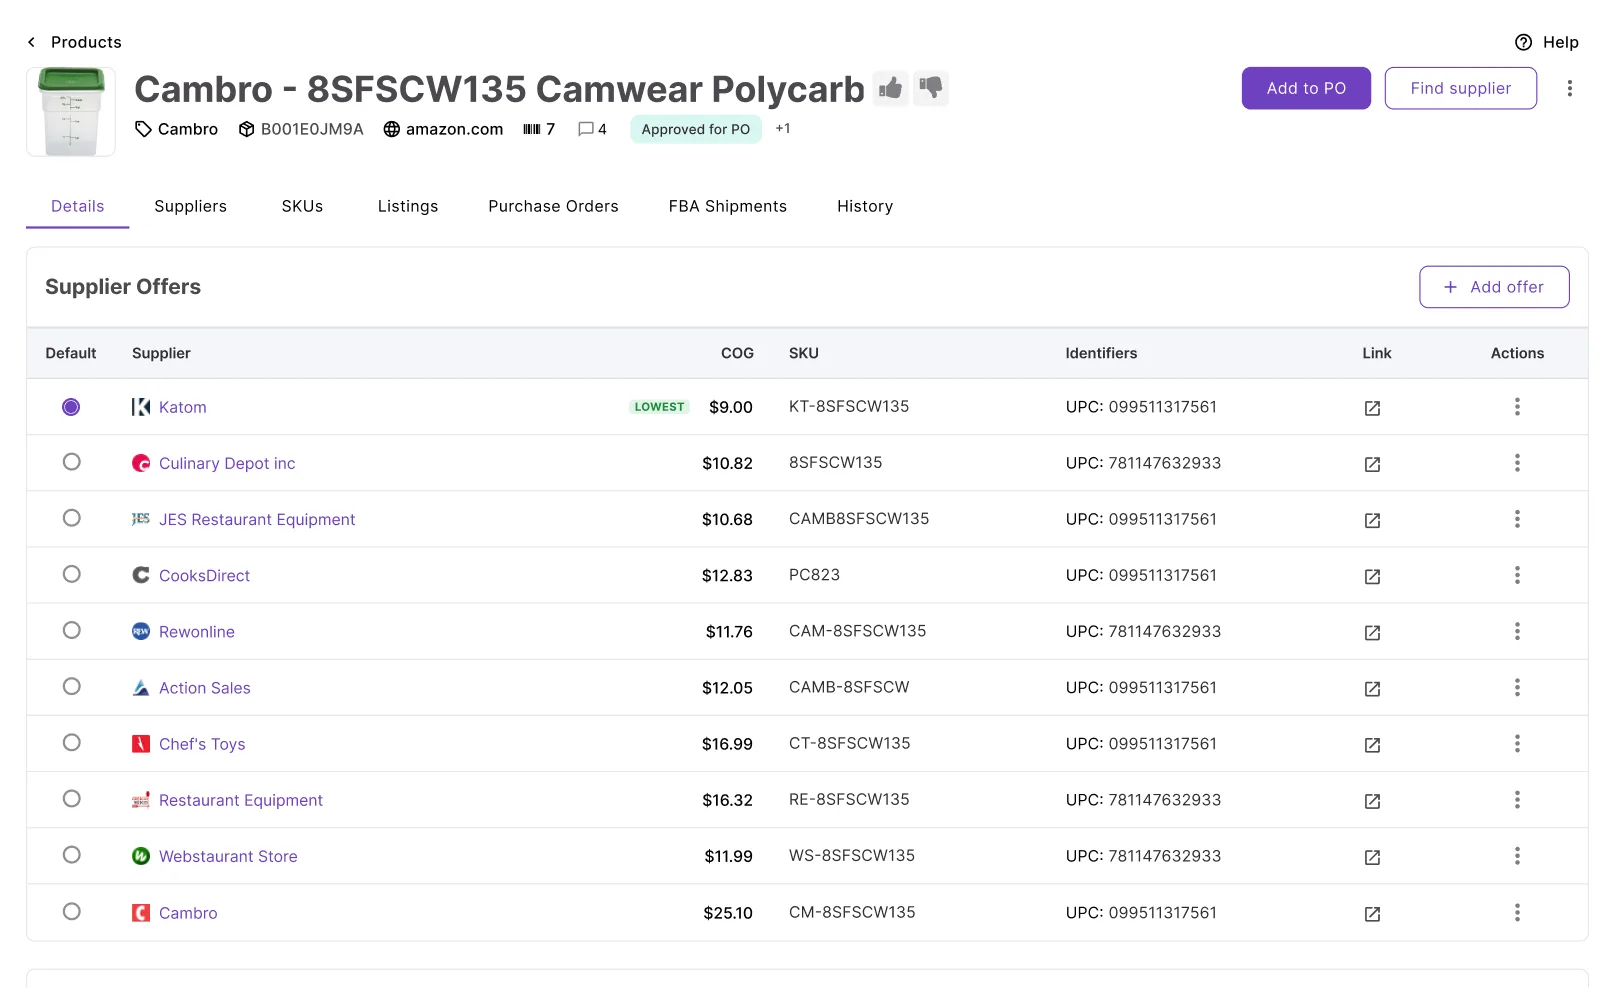This screenshot has width=1616, height=988.
Task: Open CooksDirect external link icon
Action: coord(1372,576)
